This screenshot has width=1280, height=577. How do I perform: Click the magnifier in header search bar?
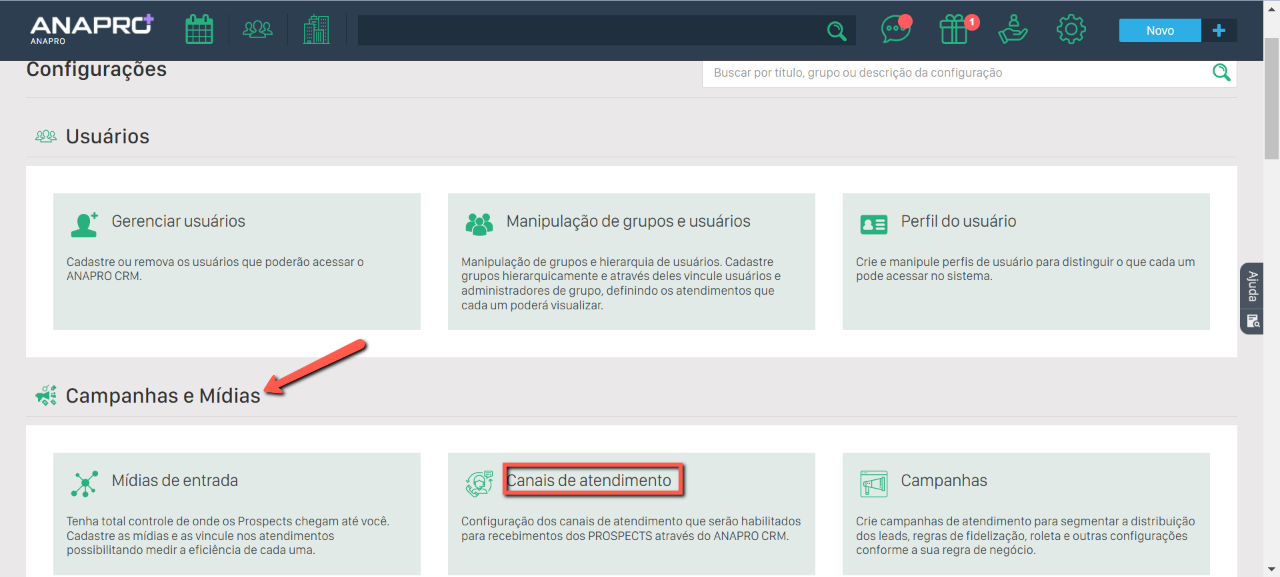click(x=836, y=31)
